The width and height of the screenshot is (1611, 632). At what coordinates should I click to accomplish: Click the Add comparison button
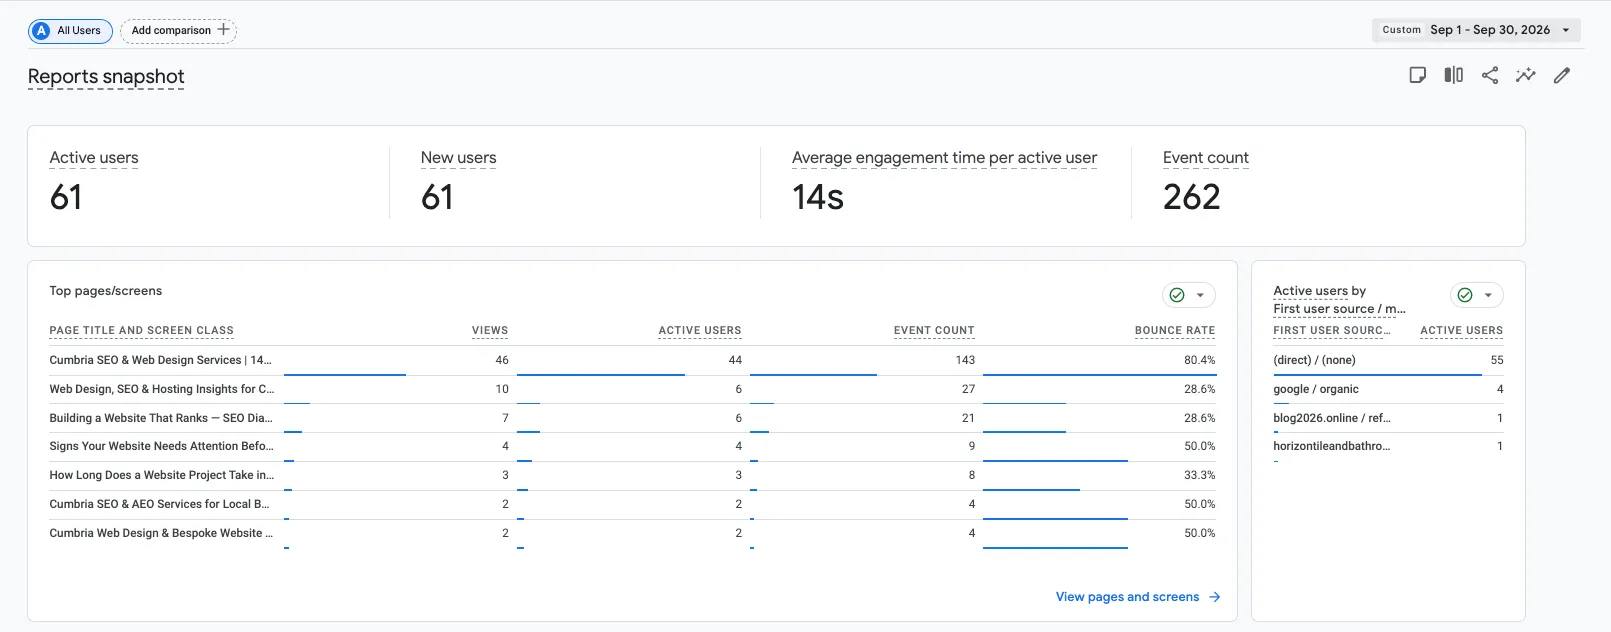[x=179, y=31]
